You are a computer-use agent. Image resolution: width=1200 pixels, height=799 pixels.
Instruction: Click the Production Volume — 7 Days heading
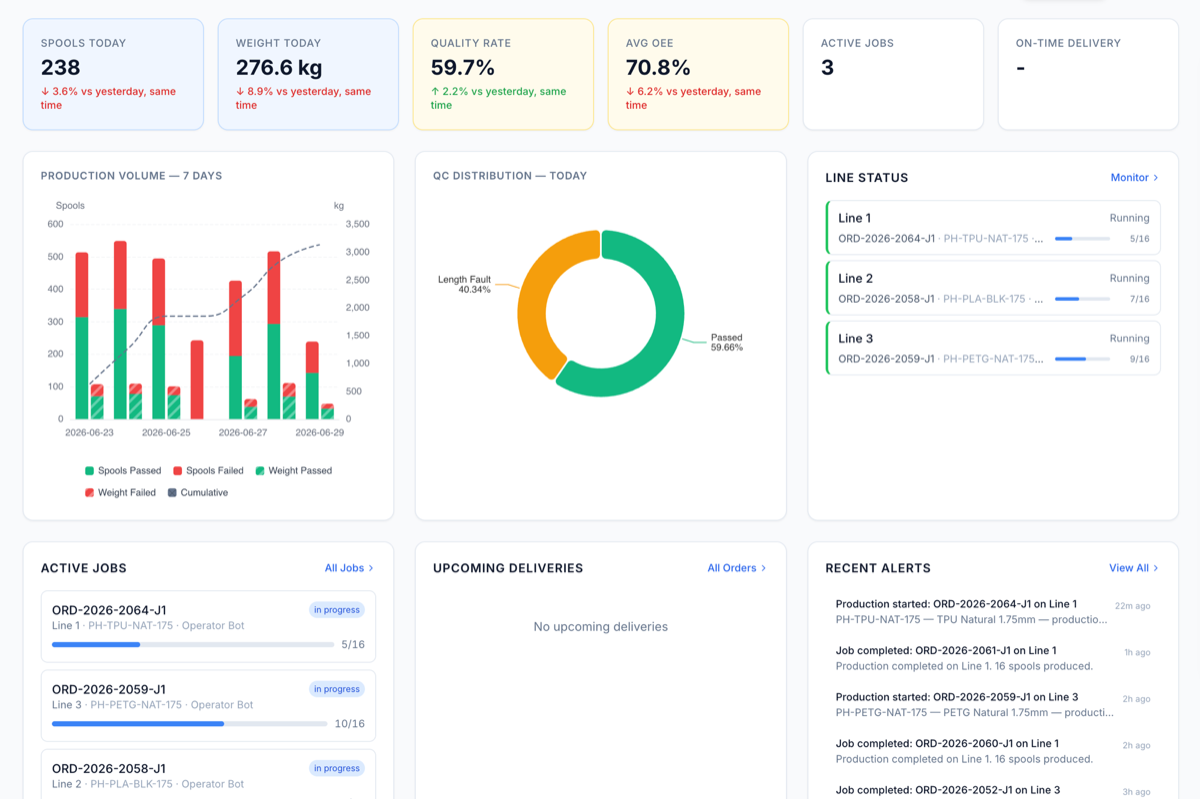132,176
